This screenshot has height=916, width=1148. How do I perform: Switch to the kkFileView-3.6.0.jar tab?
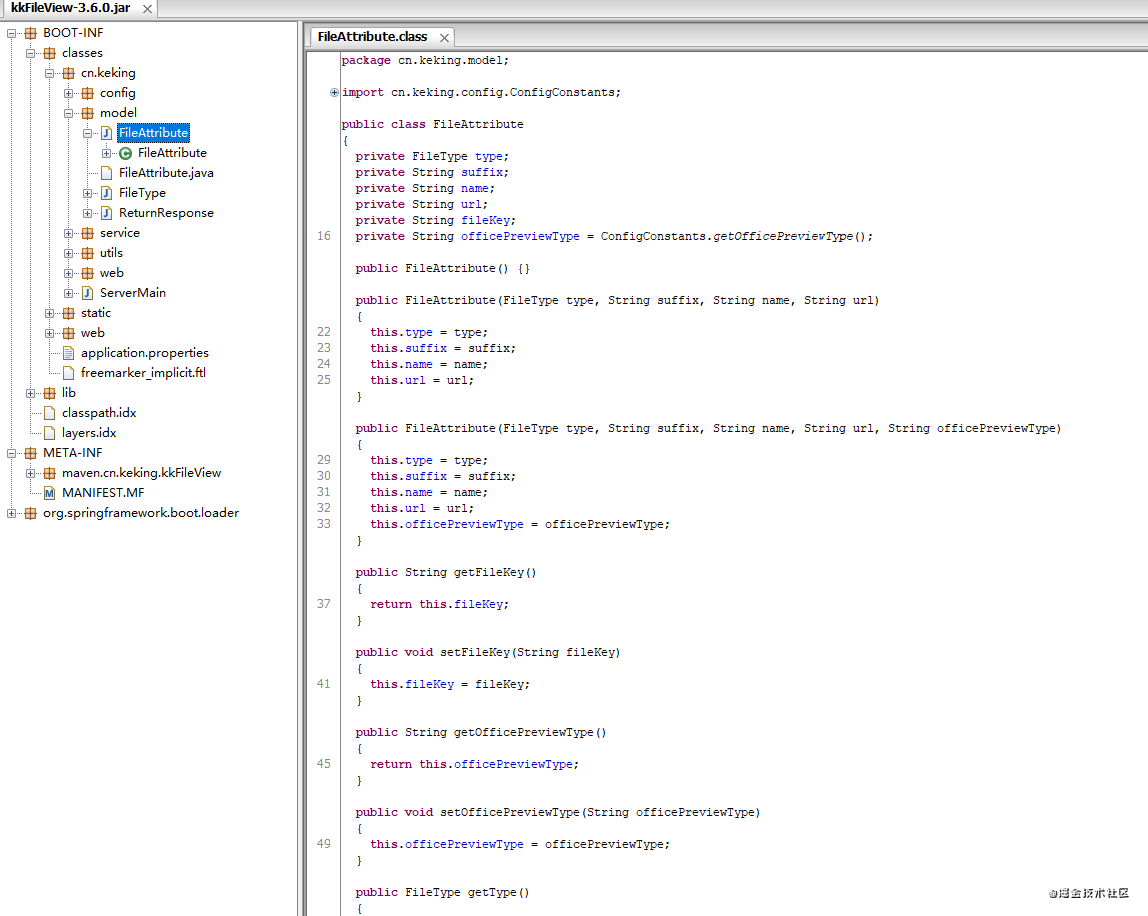tap(70, 8)
